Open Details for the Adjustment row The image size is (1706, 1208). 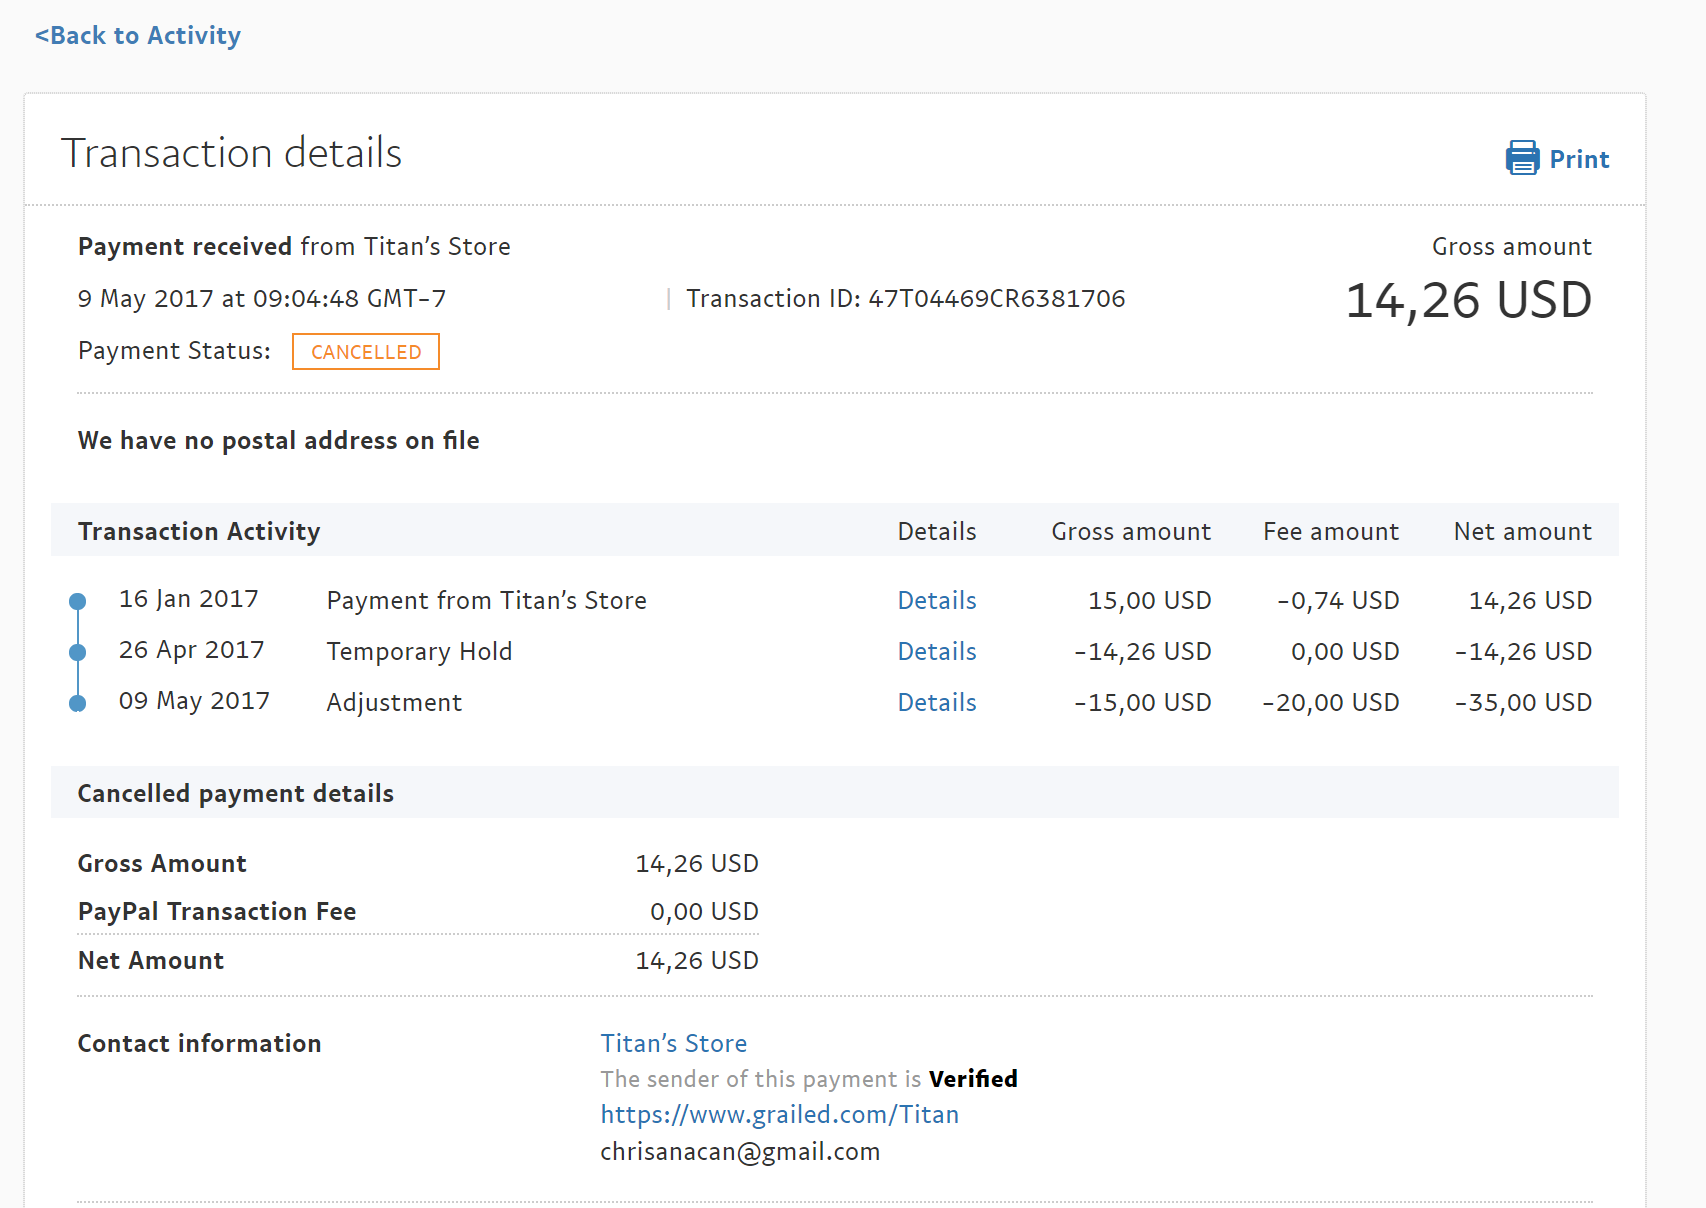(936, 702)
